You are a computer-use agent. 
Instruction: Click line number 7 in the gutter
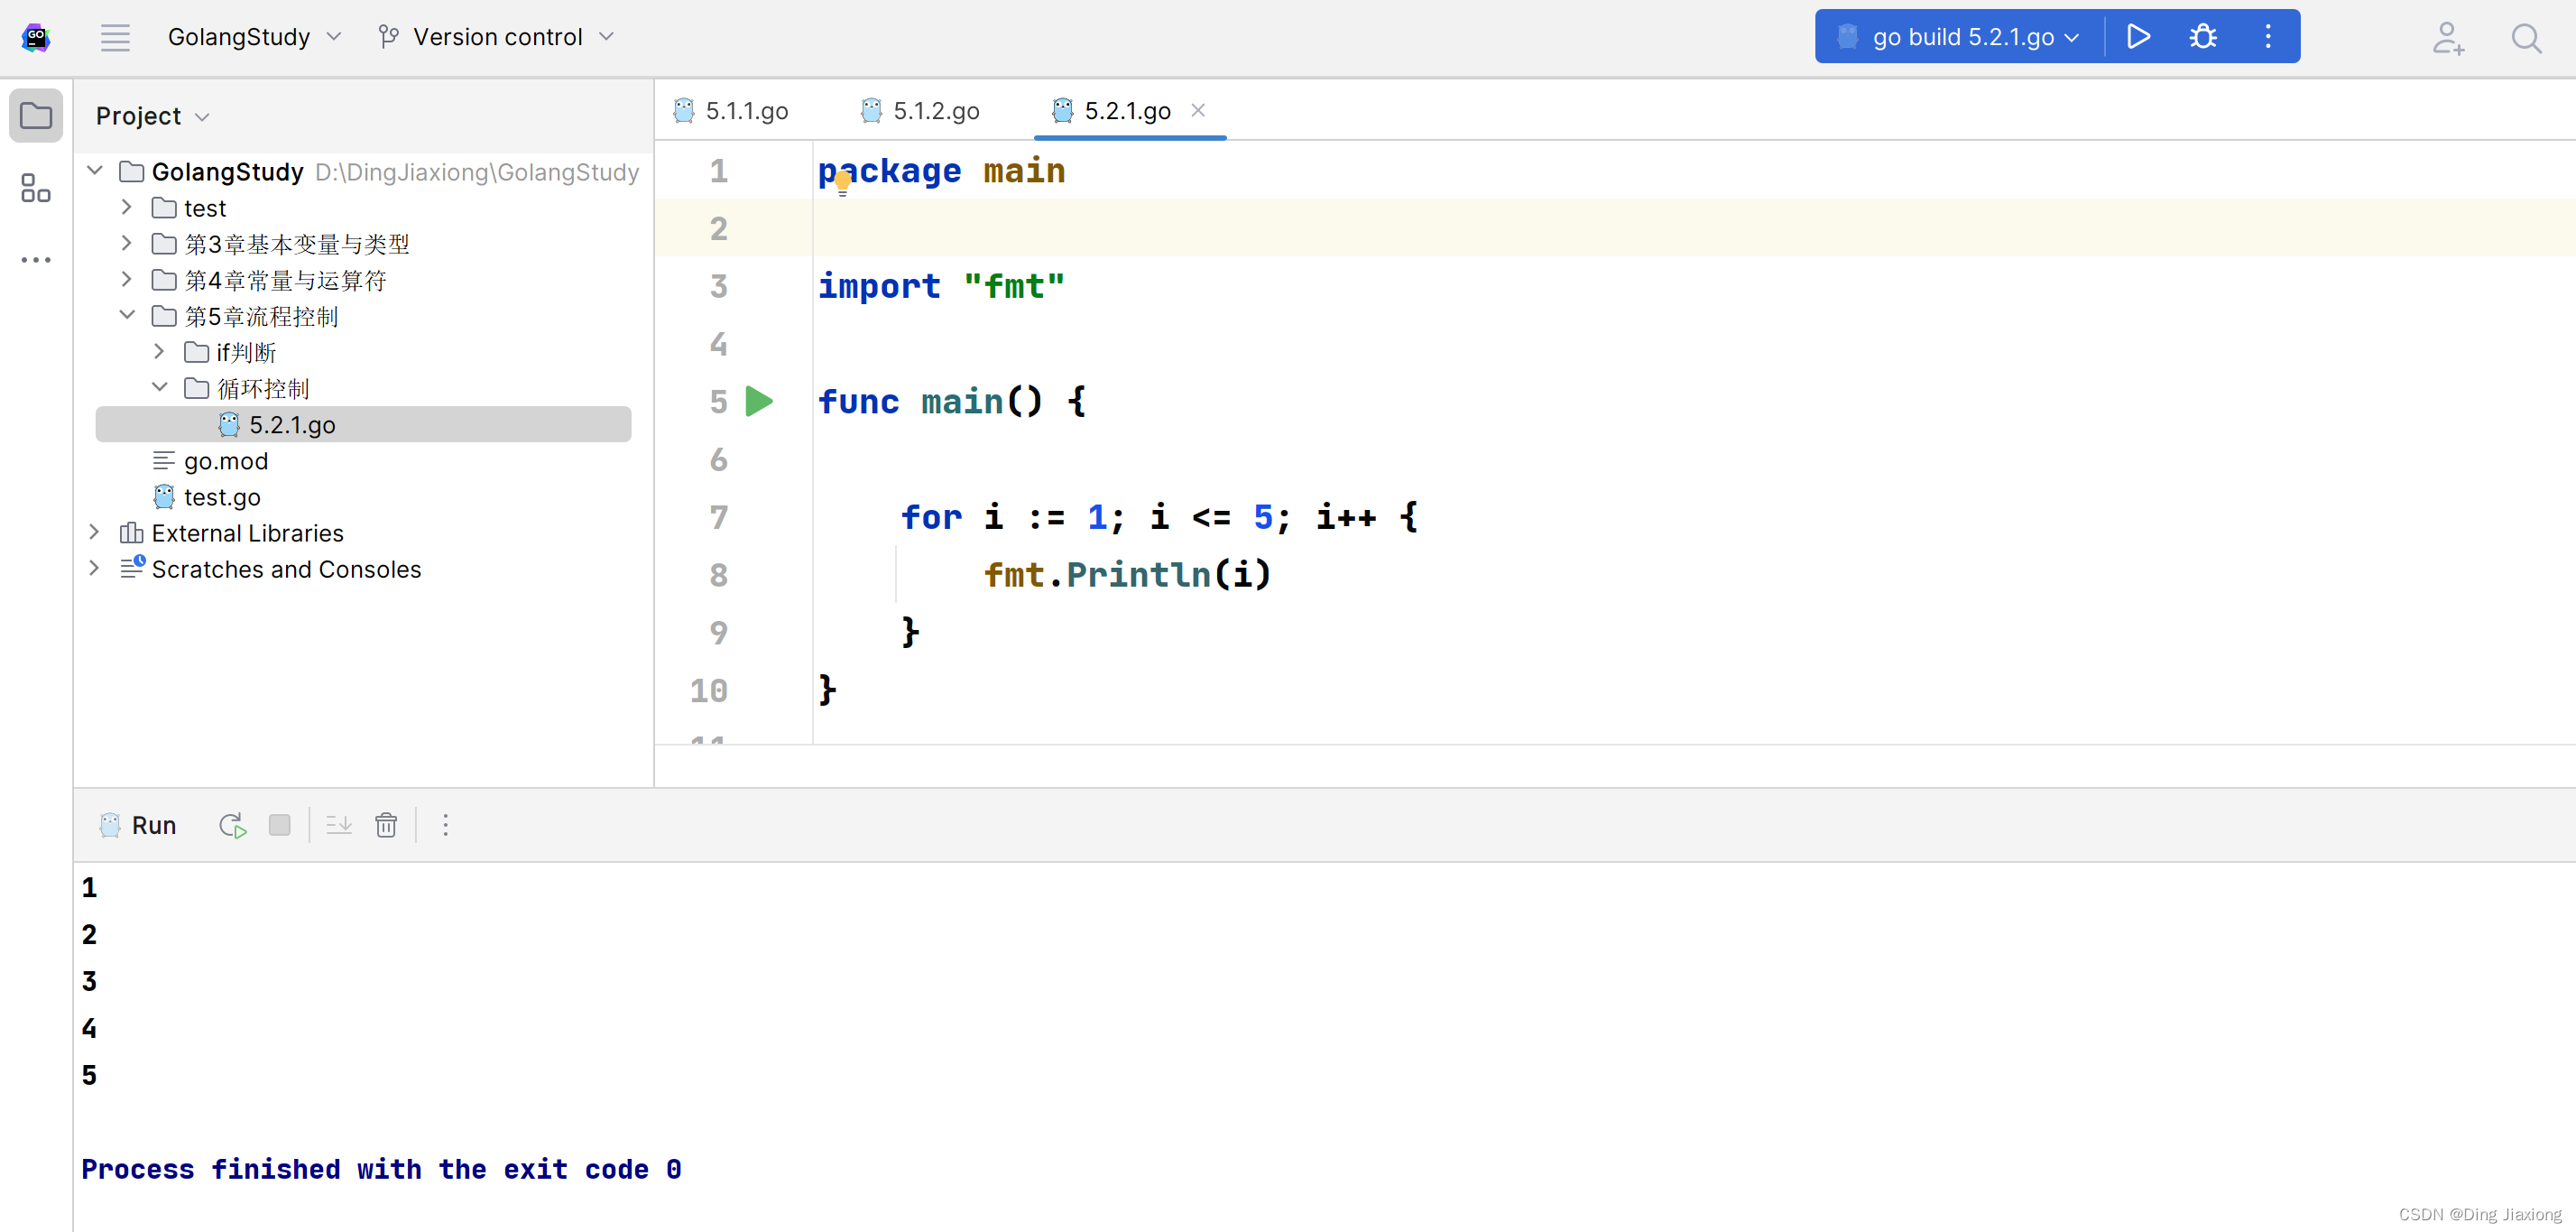click(718, 517)
